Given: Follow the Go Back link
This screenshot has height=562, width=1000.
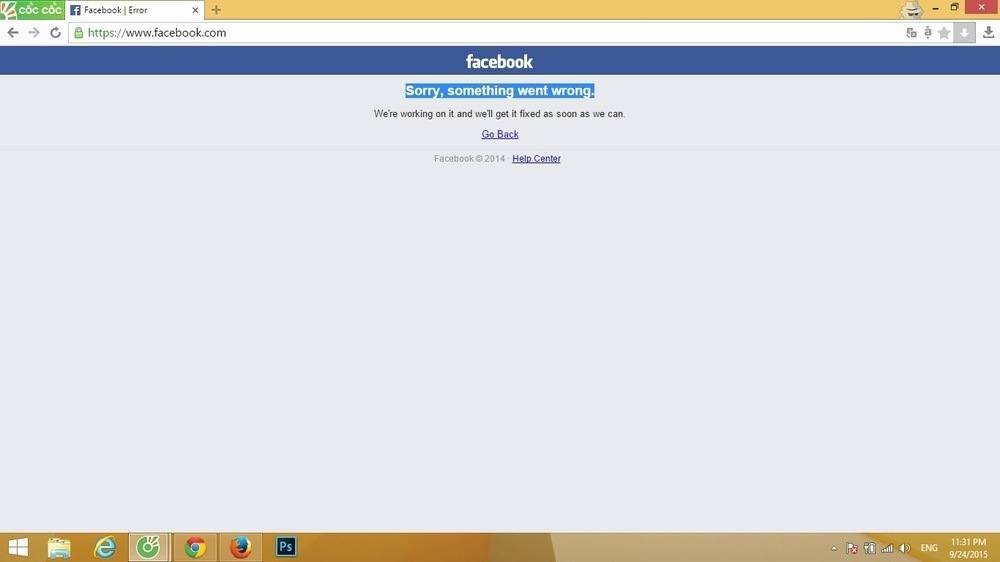Looking at the screenshot, I should (x=500, y=134).
